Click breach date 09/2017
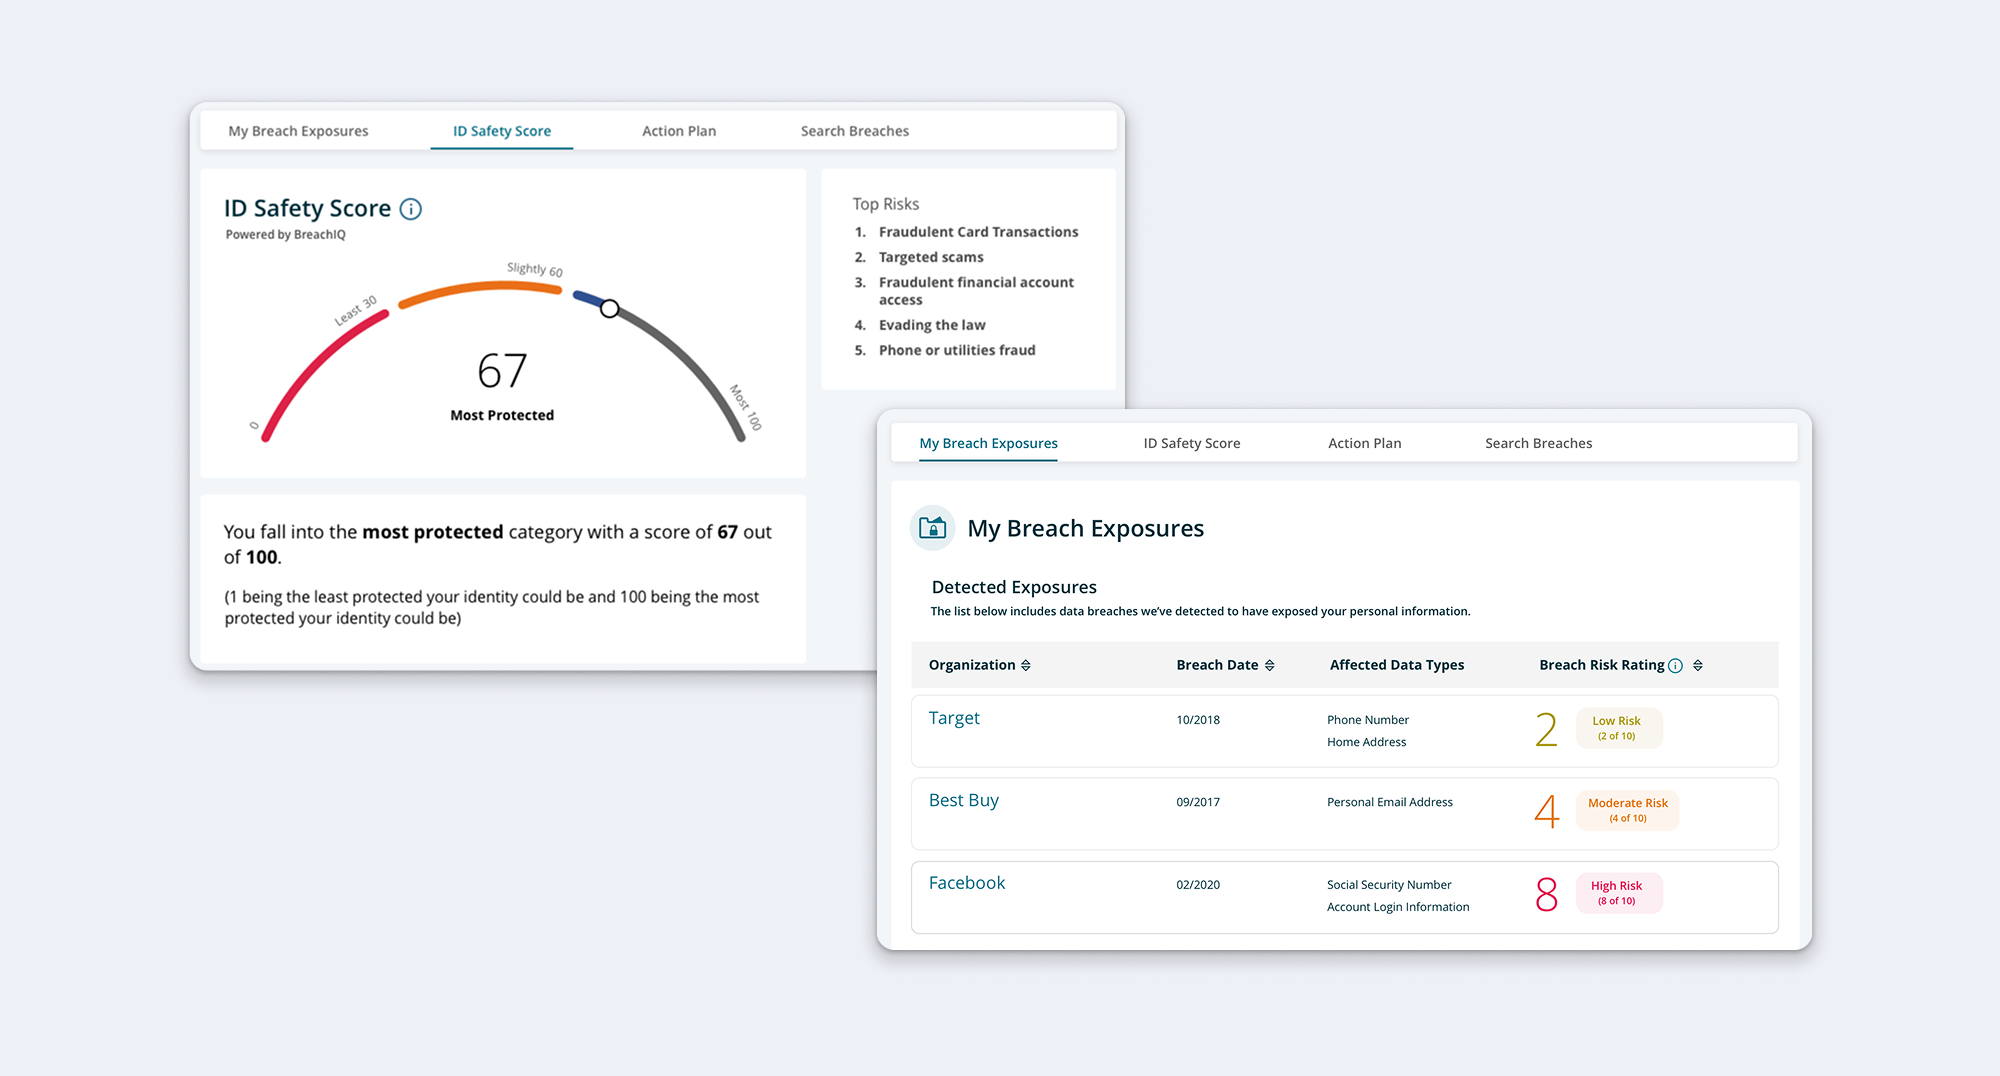The height and width of the screenshot is (1076, 2000). point(1198,802)
